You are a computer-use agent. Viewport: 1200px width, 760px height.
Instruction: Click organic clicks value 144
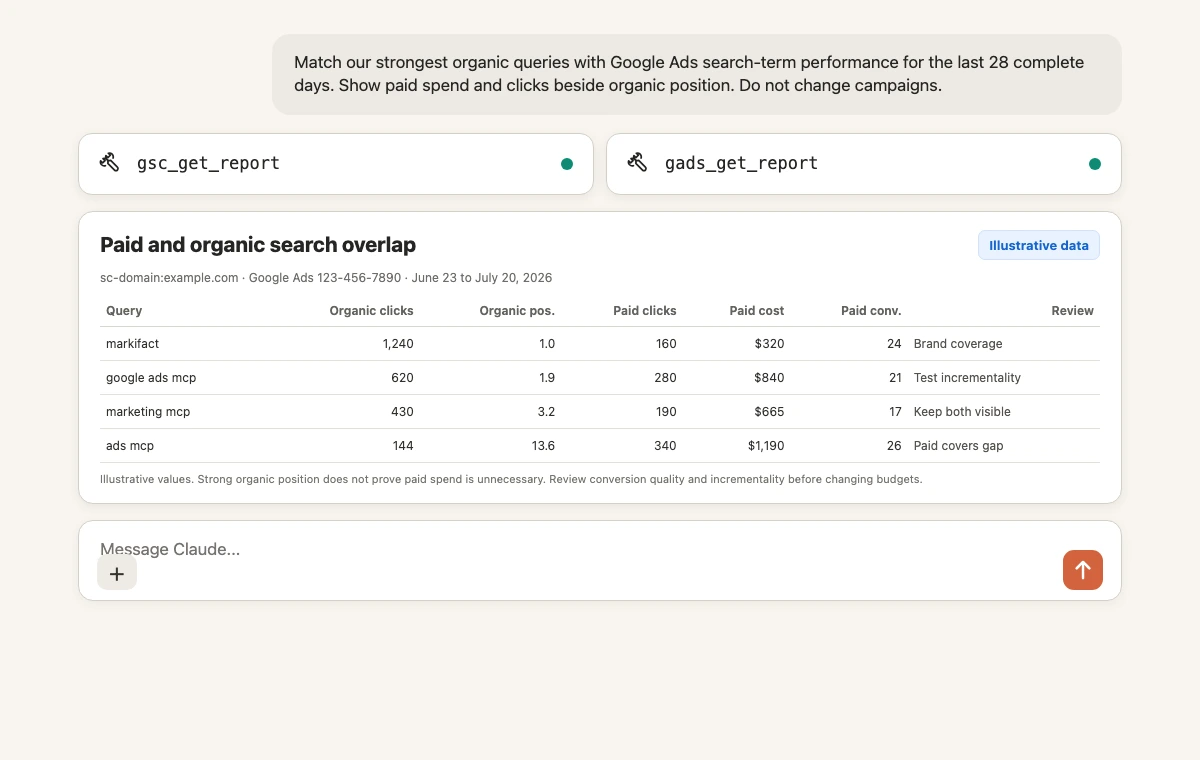click(403, 446)
